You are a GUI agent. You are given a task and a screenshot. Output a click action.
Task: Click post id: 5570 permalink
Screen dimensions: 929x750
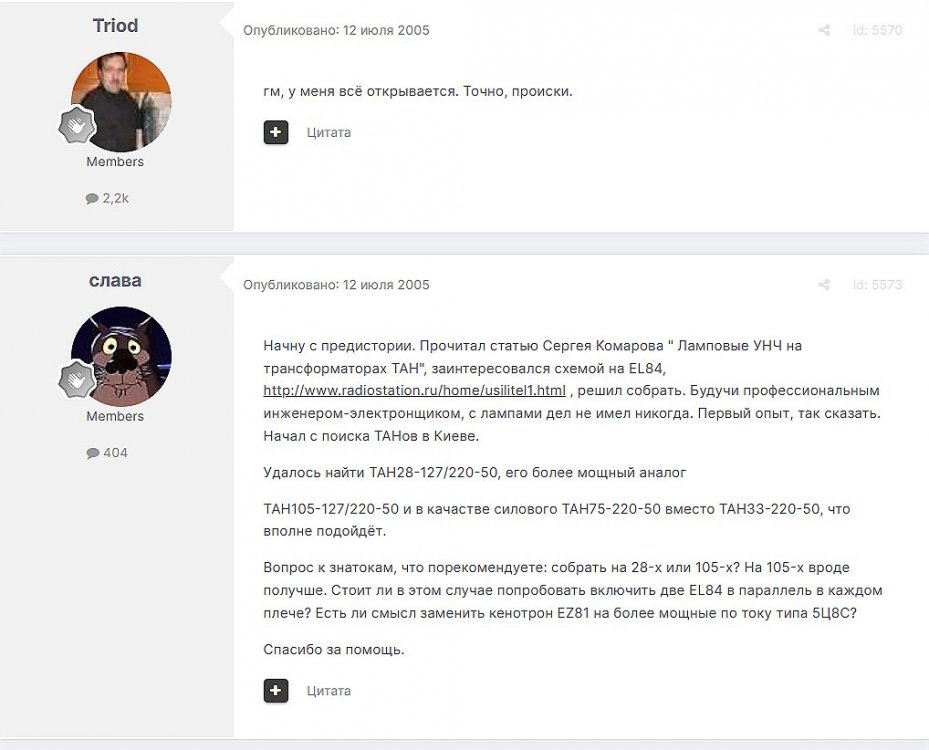pyautogui.click(x=877, y=30)
